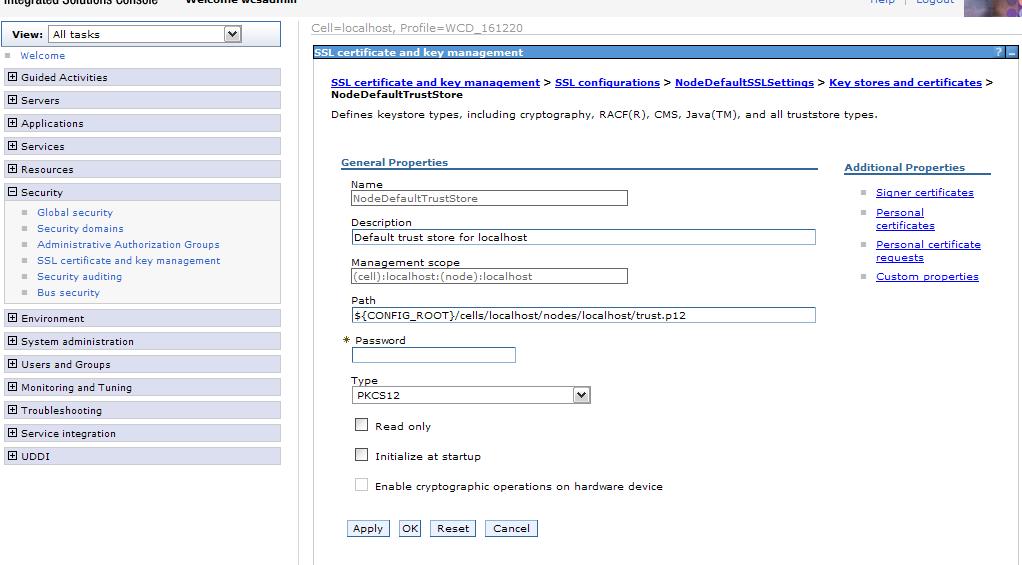This screenshot has height=565, width=1022.
Task: Click the Apply button
Action: (368, 529)
